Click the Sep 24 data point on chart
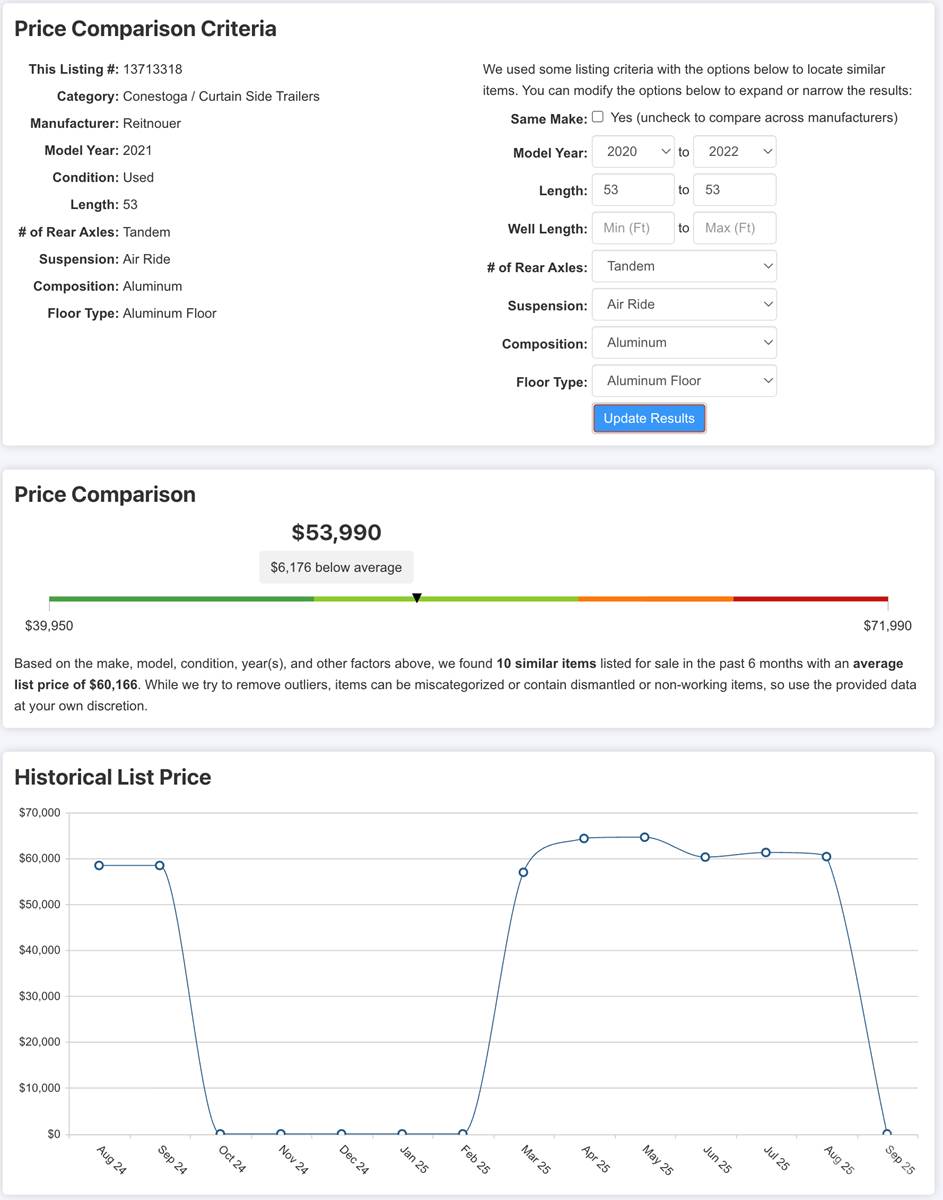943x1200 pixels. pyautogui.click(x=159, y=865)
